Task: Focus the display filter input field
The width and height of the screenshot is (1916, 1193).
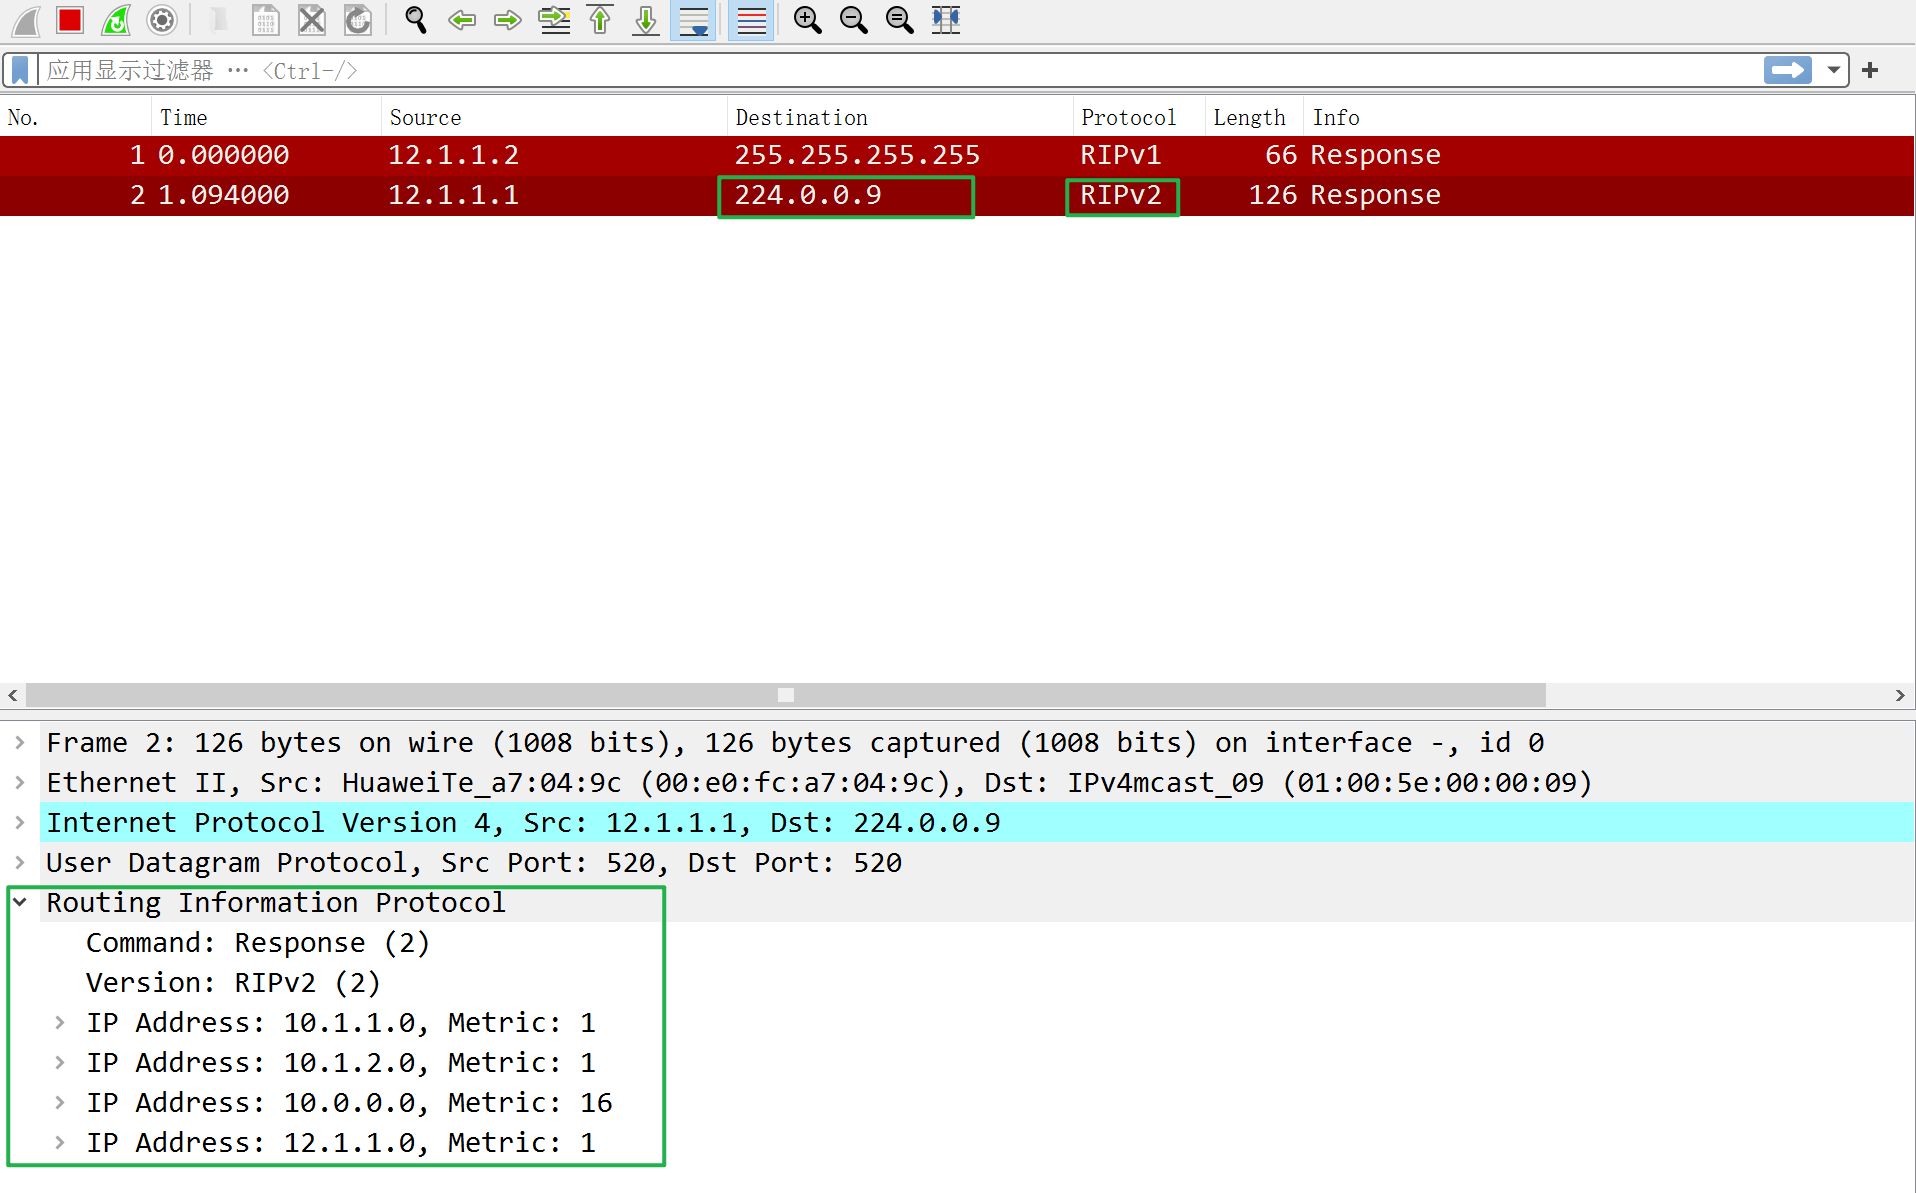Action: (x=900, y=70)
